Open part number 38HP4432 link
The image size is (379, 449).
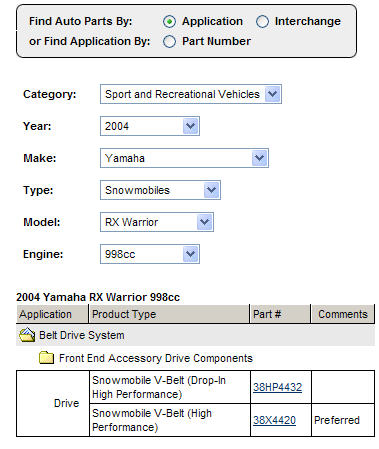(x=277, y=387)
